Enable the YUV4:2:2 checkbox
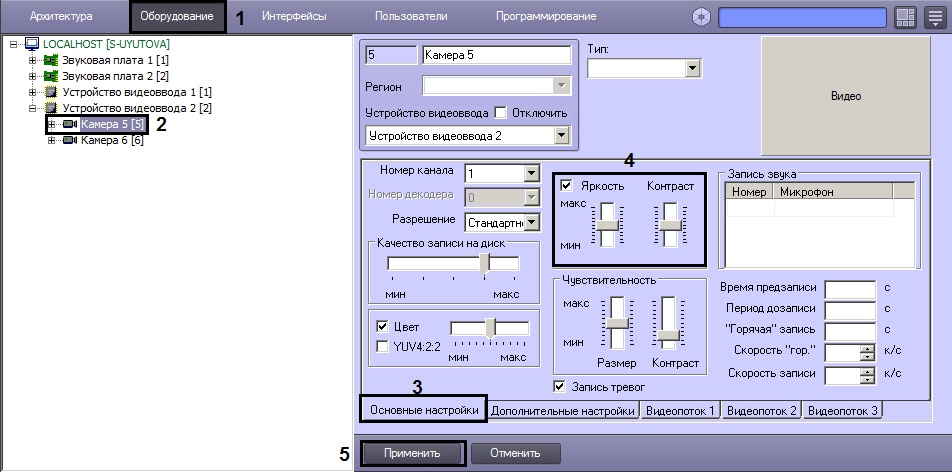This screenshot has height=472, width=952. 382,346
